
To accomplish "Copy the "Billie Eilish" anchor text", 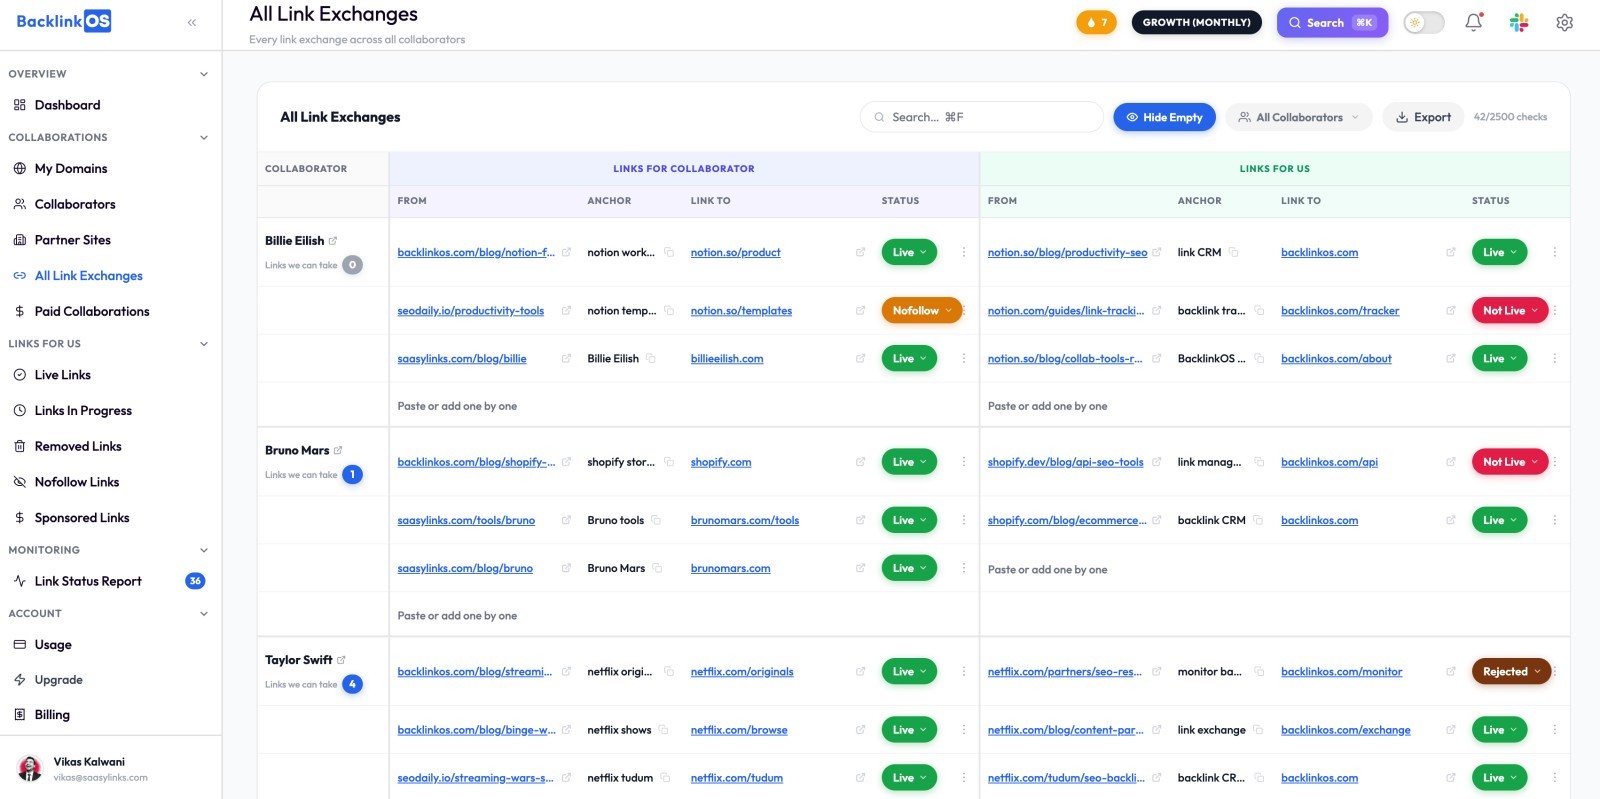I will click(651, 358).
